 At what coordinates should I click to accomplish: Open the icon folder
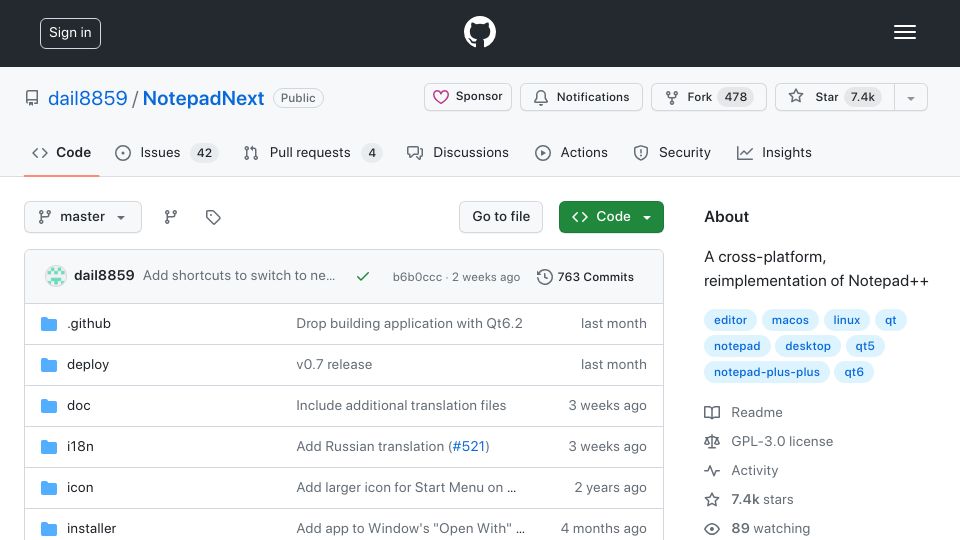[80, 487]
